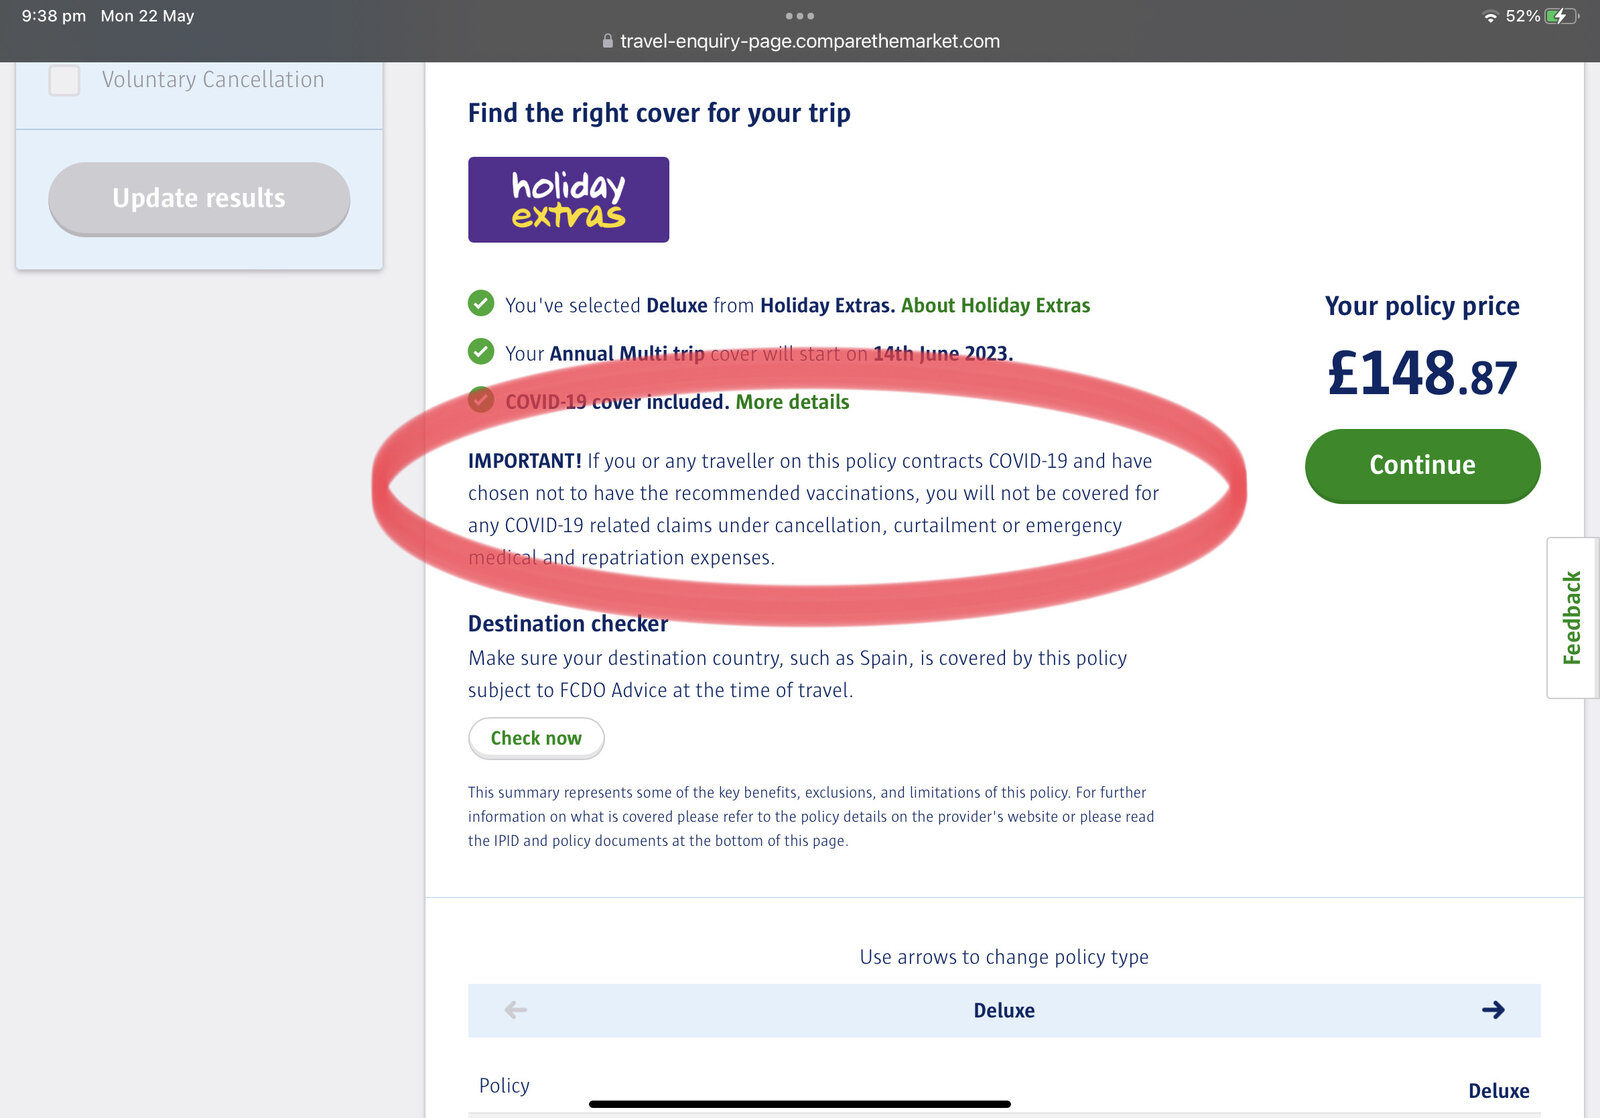Open the Feedback side tab
Screen dimensions: 1600x1118
point(1571,617)
